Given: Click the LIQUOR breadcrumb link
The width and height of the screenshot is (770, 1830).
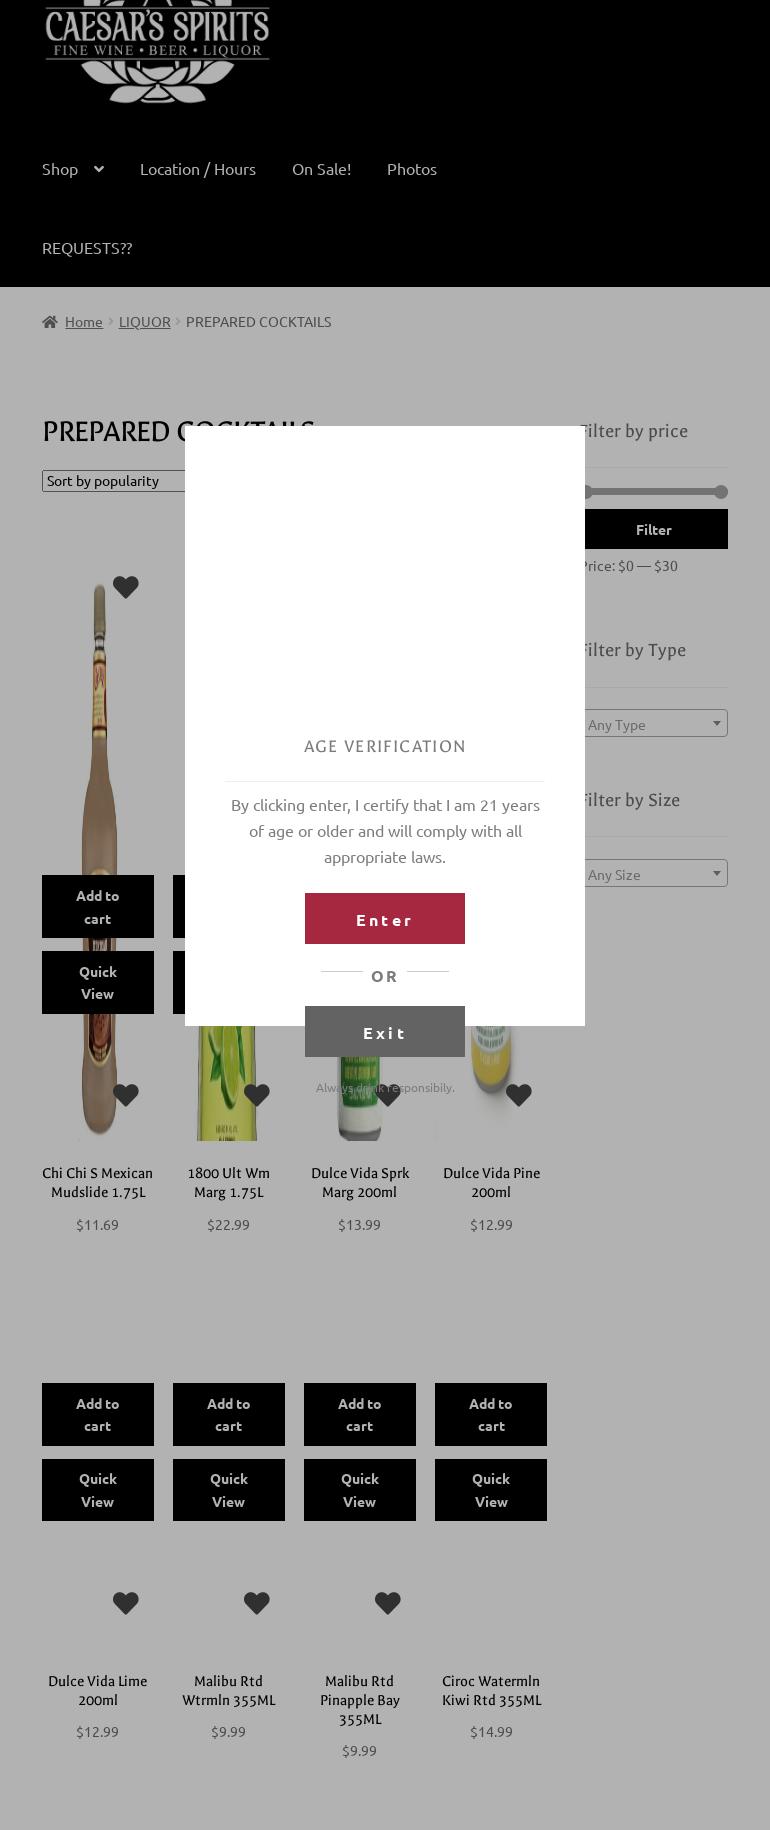Looking at the screenshot, I should (x=144, y=322).
